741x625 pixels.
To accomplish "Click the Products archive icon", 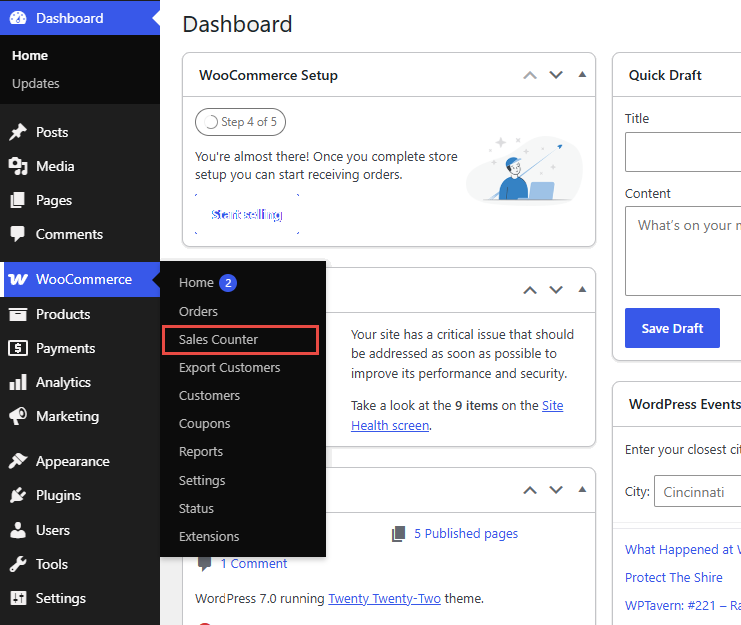I will 18,314.
